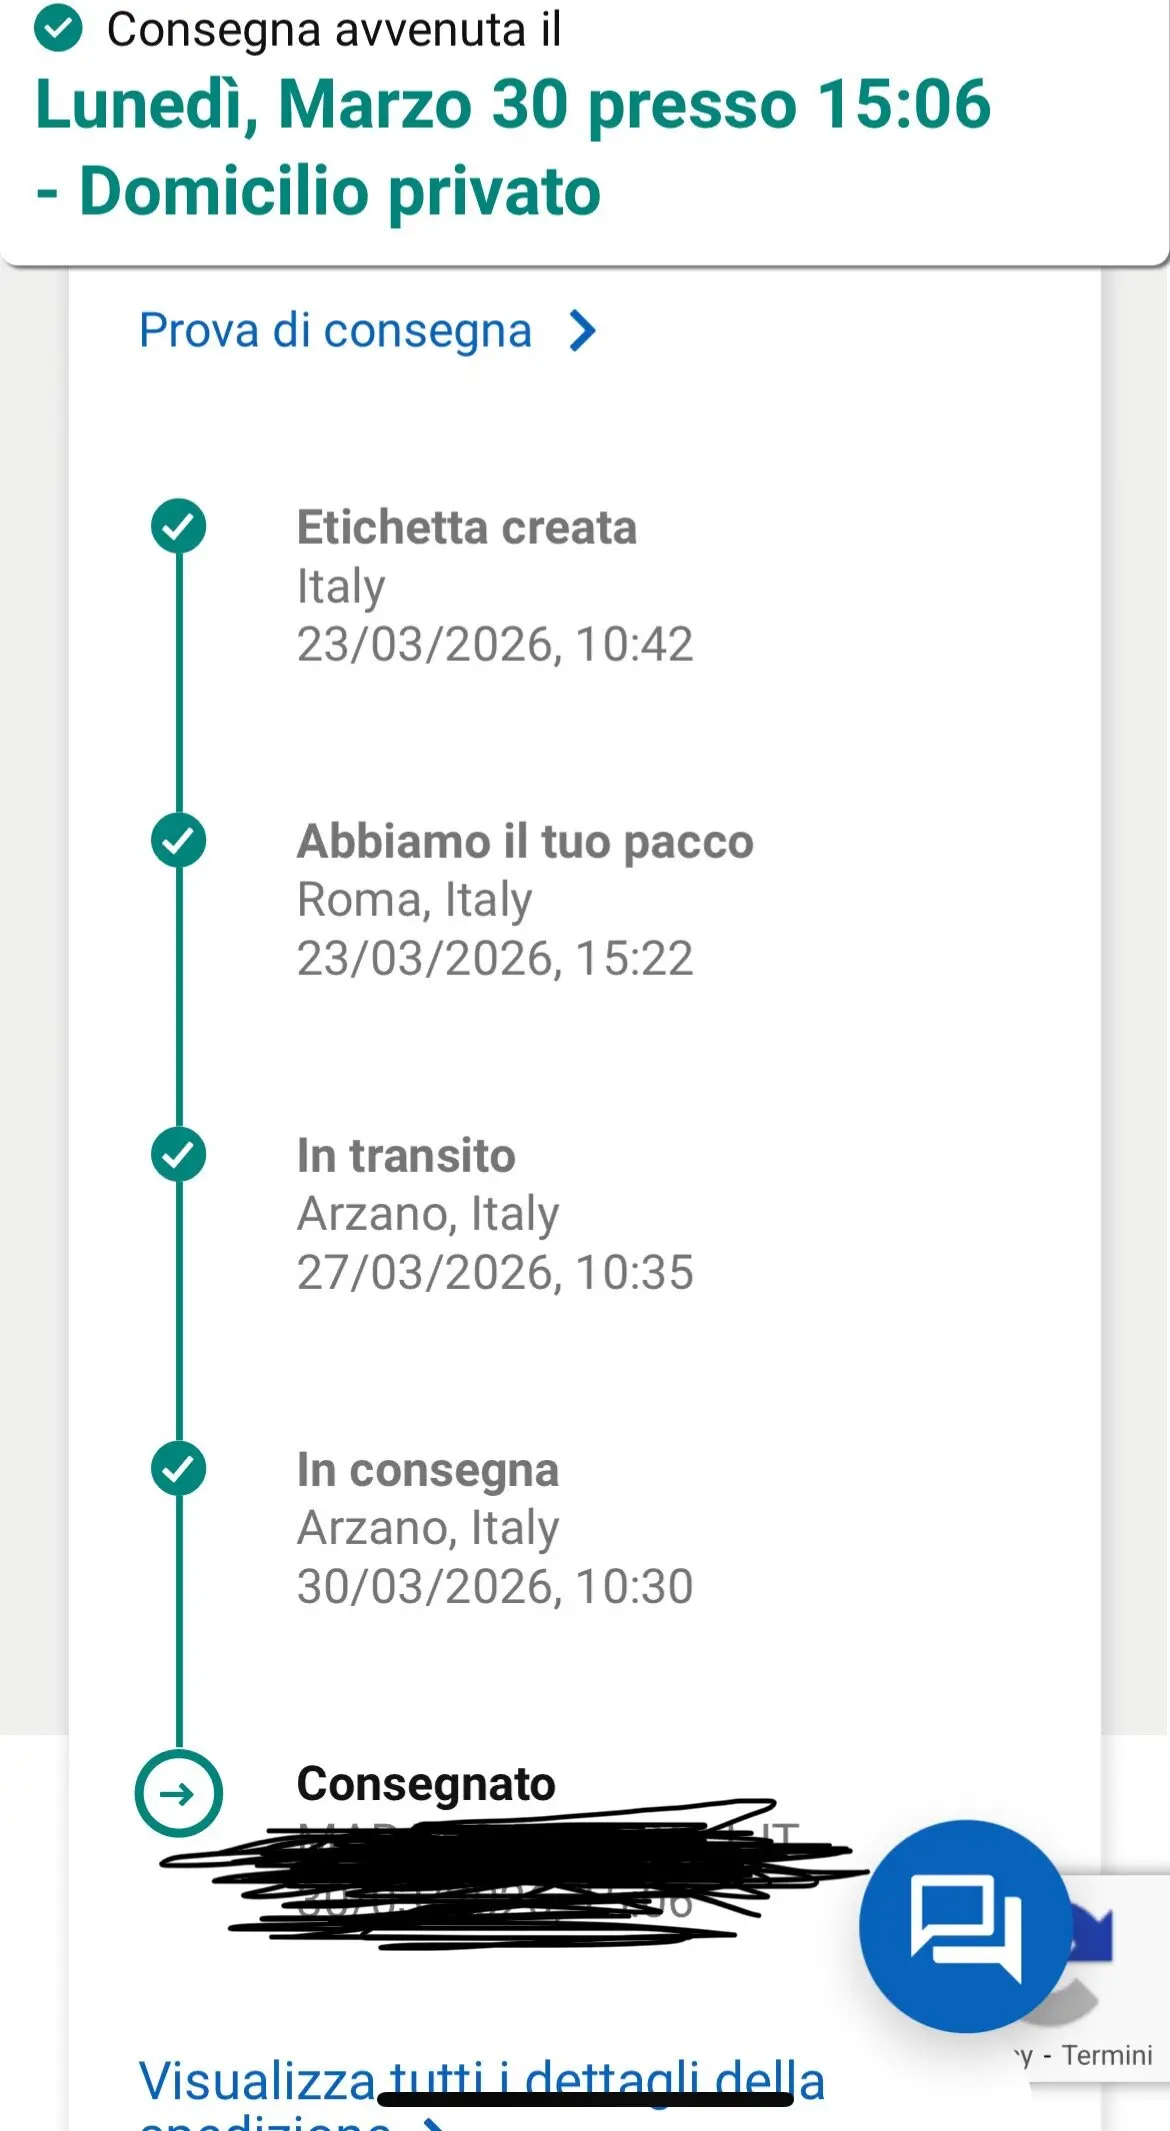Expand the chevron next to Prova di consegna
The height and width of the screenshot is (2131, 1170).
(x=583, y=331)
